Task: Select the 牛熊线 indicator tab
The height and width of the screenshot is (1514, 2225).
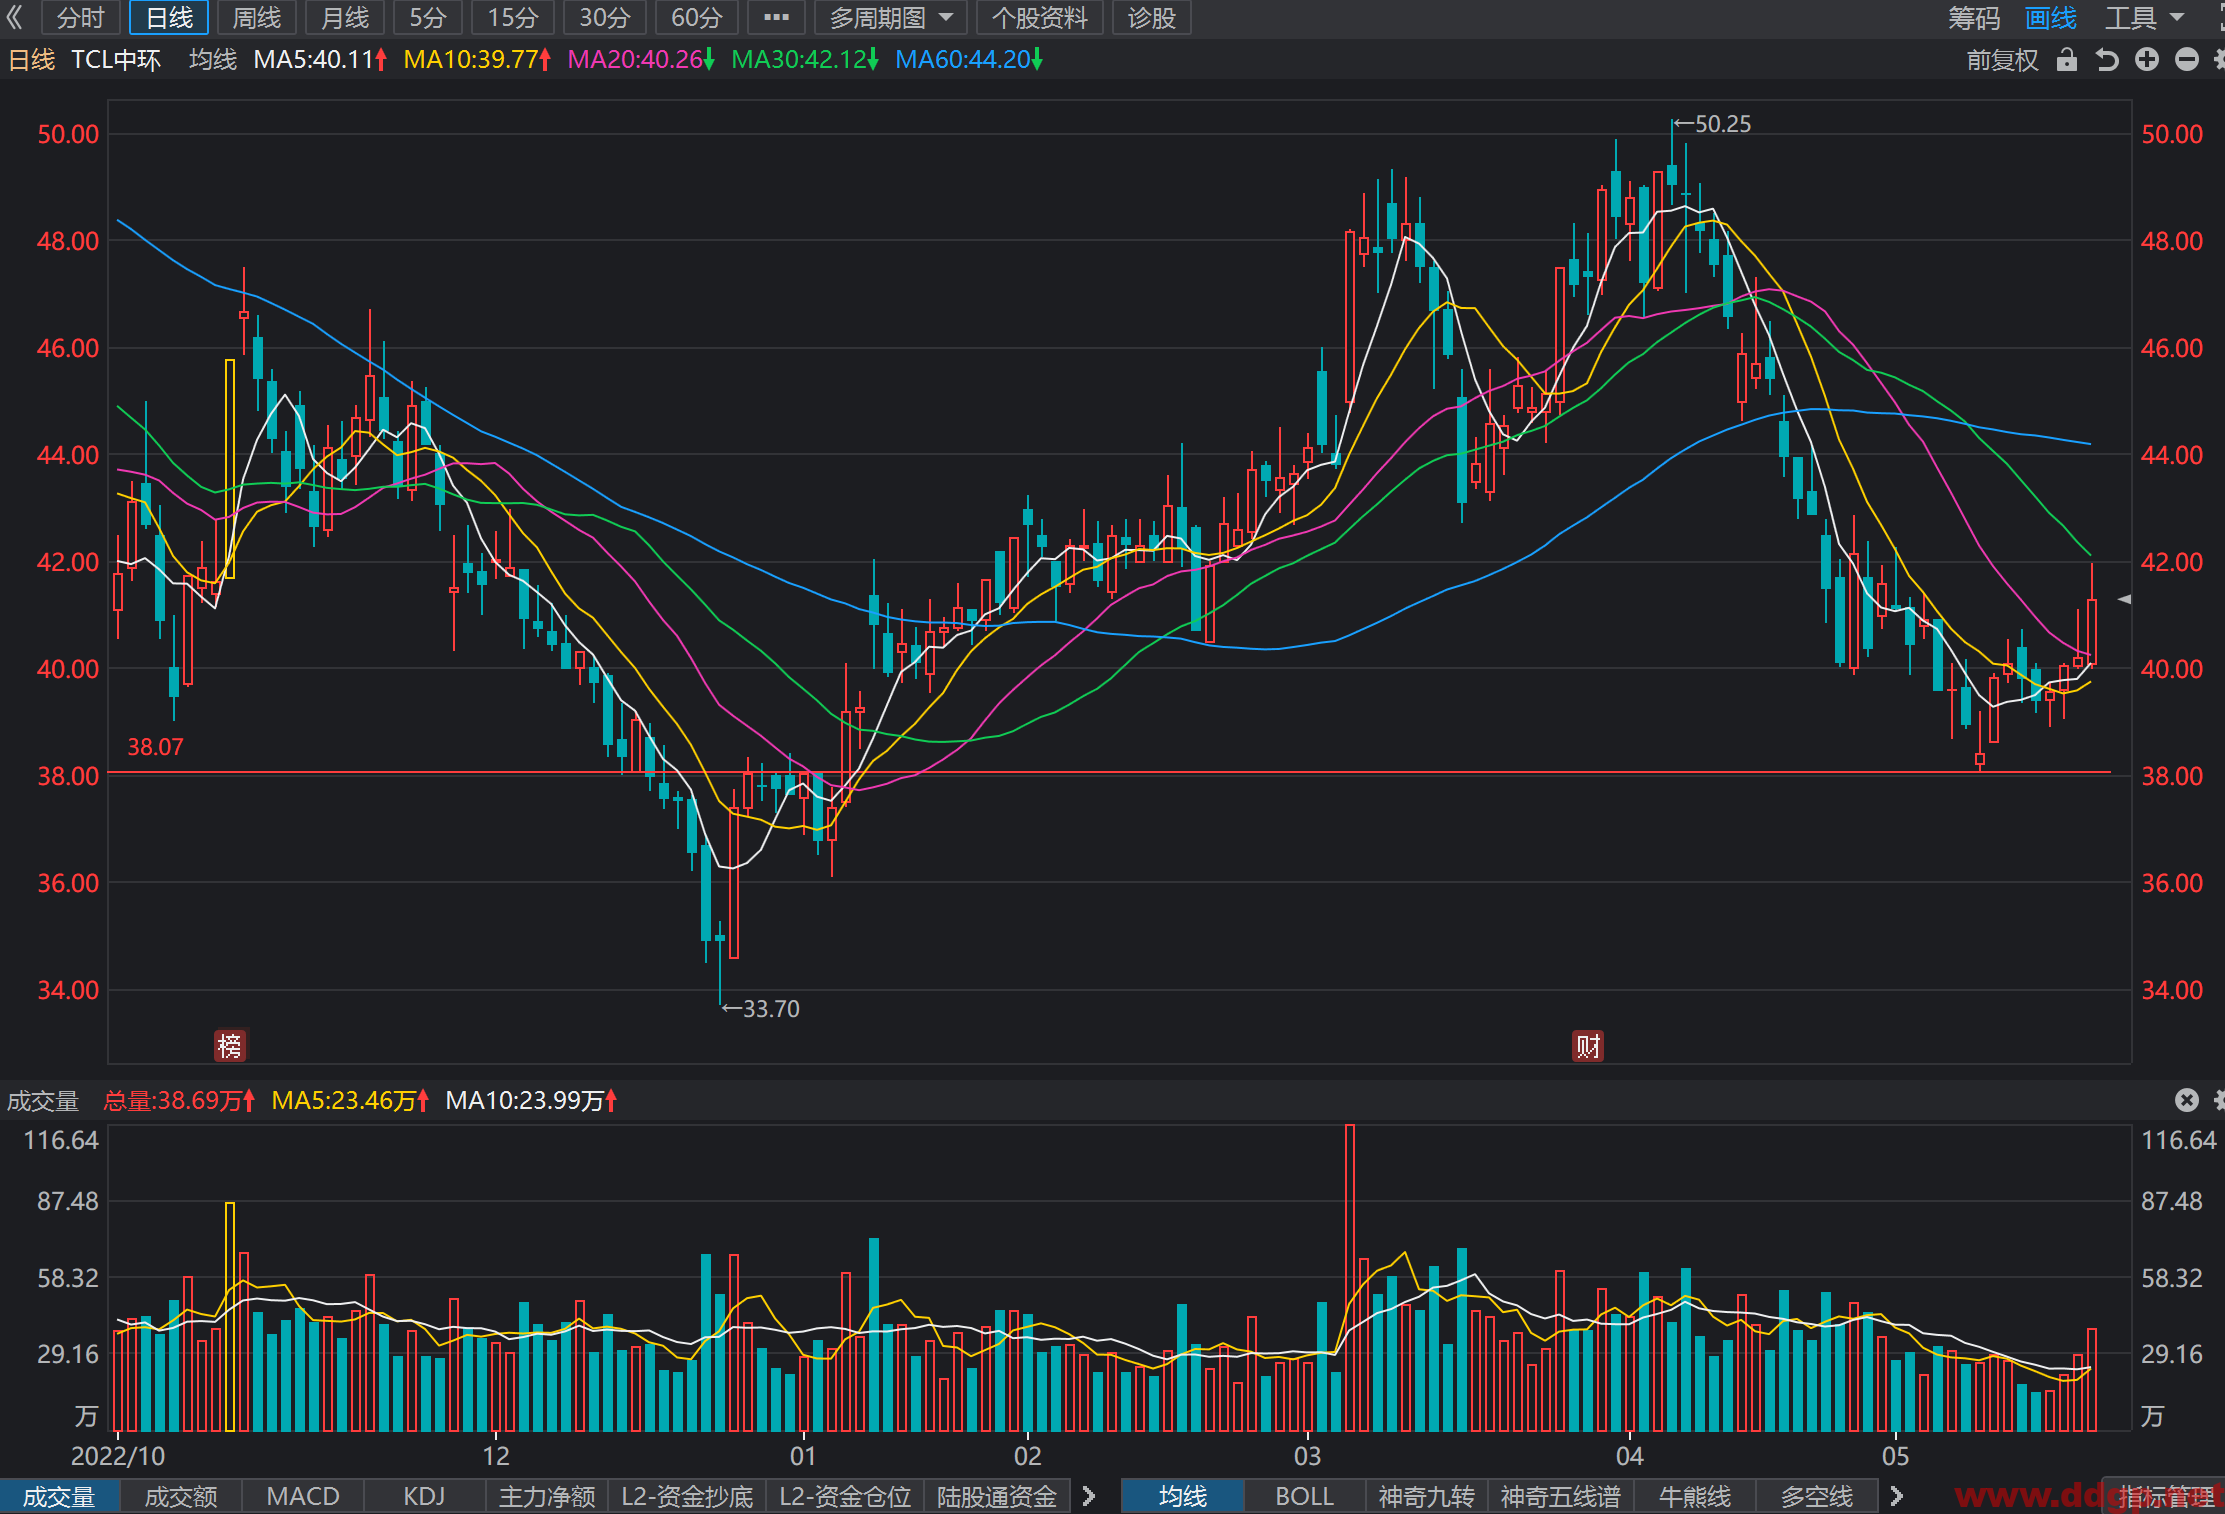Action: pos(1695,1496)
